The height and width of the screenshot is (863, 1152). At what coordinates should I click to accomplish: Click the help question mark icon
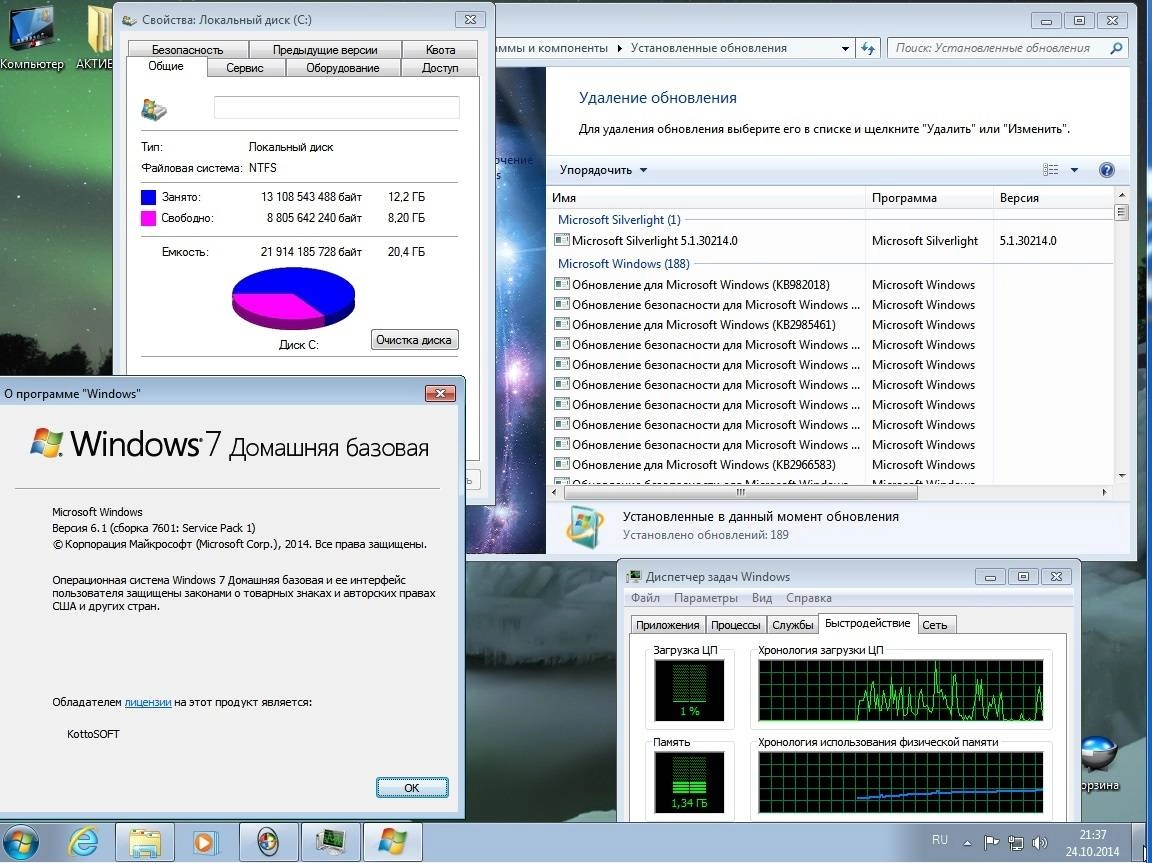(x=1106, y=170)
